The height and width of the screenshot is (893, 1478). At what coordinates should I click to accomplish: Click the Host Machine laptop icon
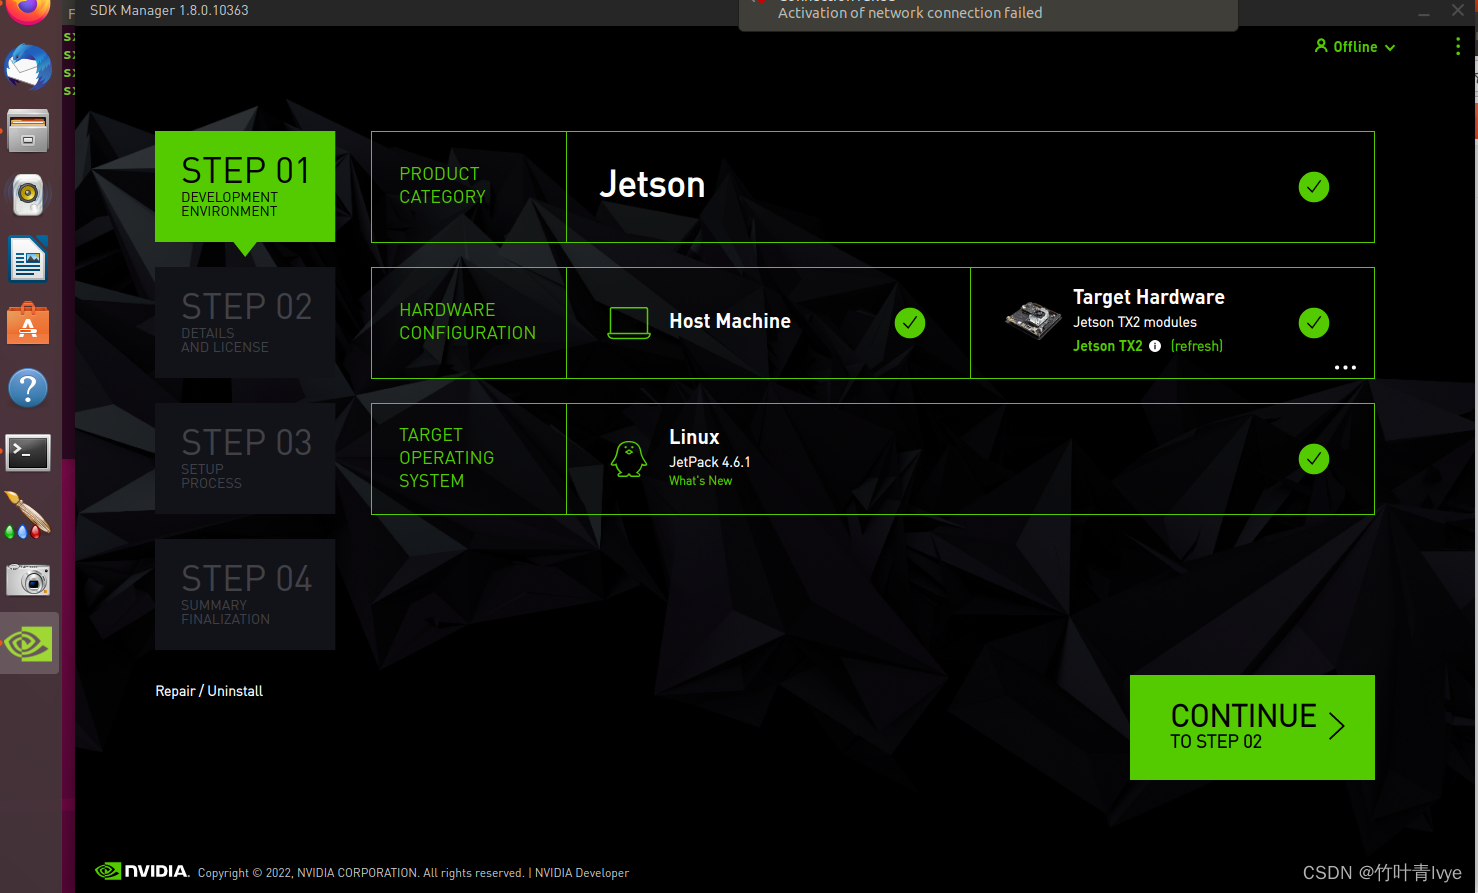click(x=628, y=322)
